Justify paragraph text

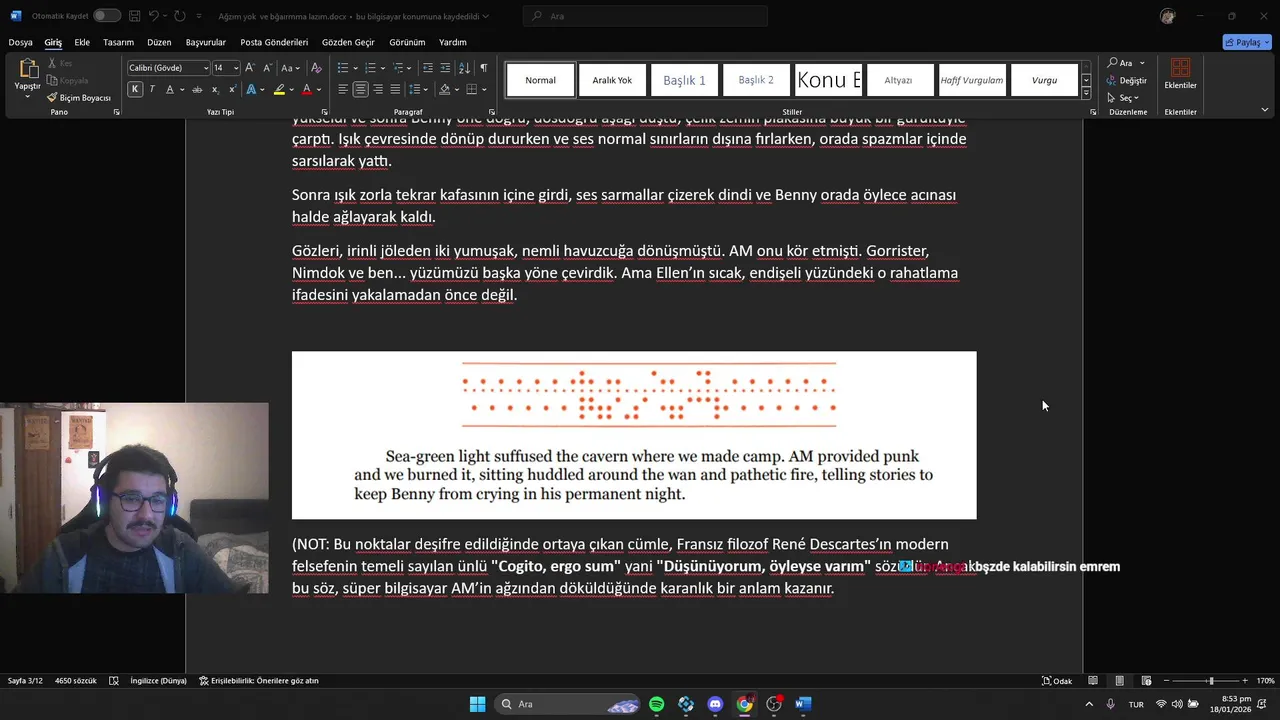click(396, 89)
